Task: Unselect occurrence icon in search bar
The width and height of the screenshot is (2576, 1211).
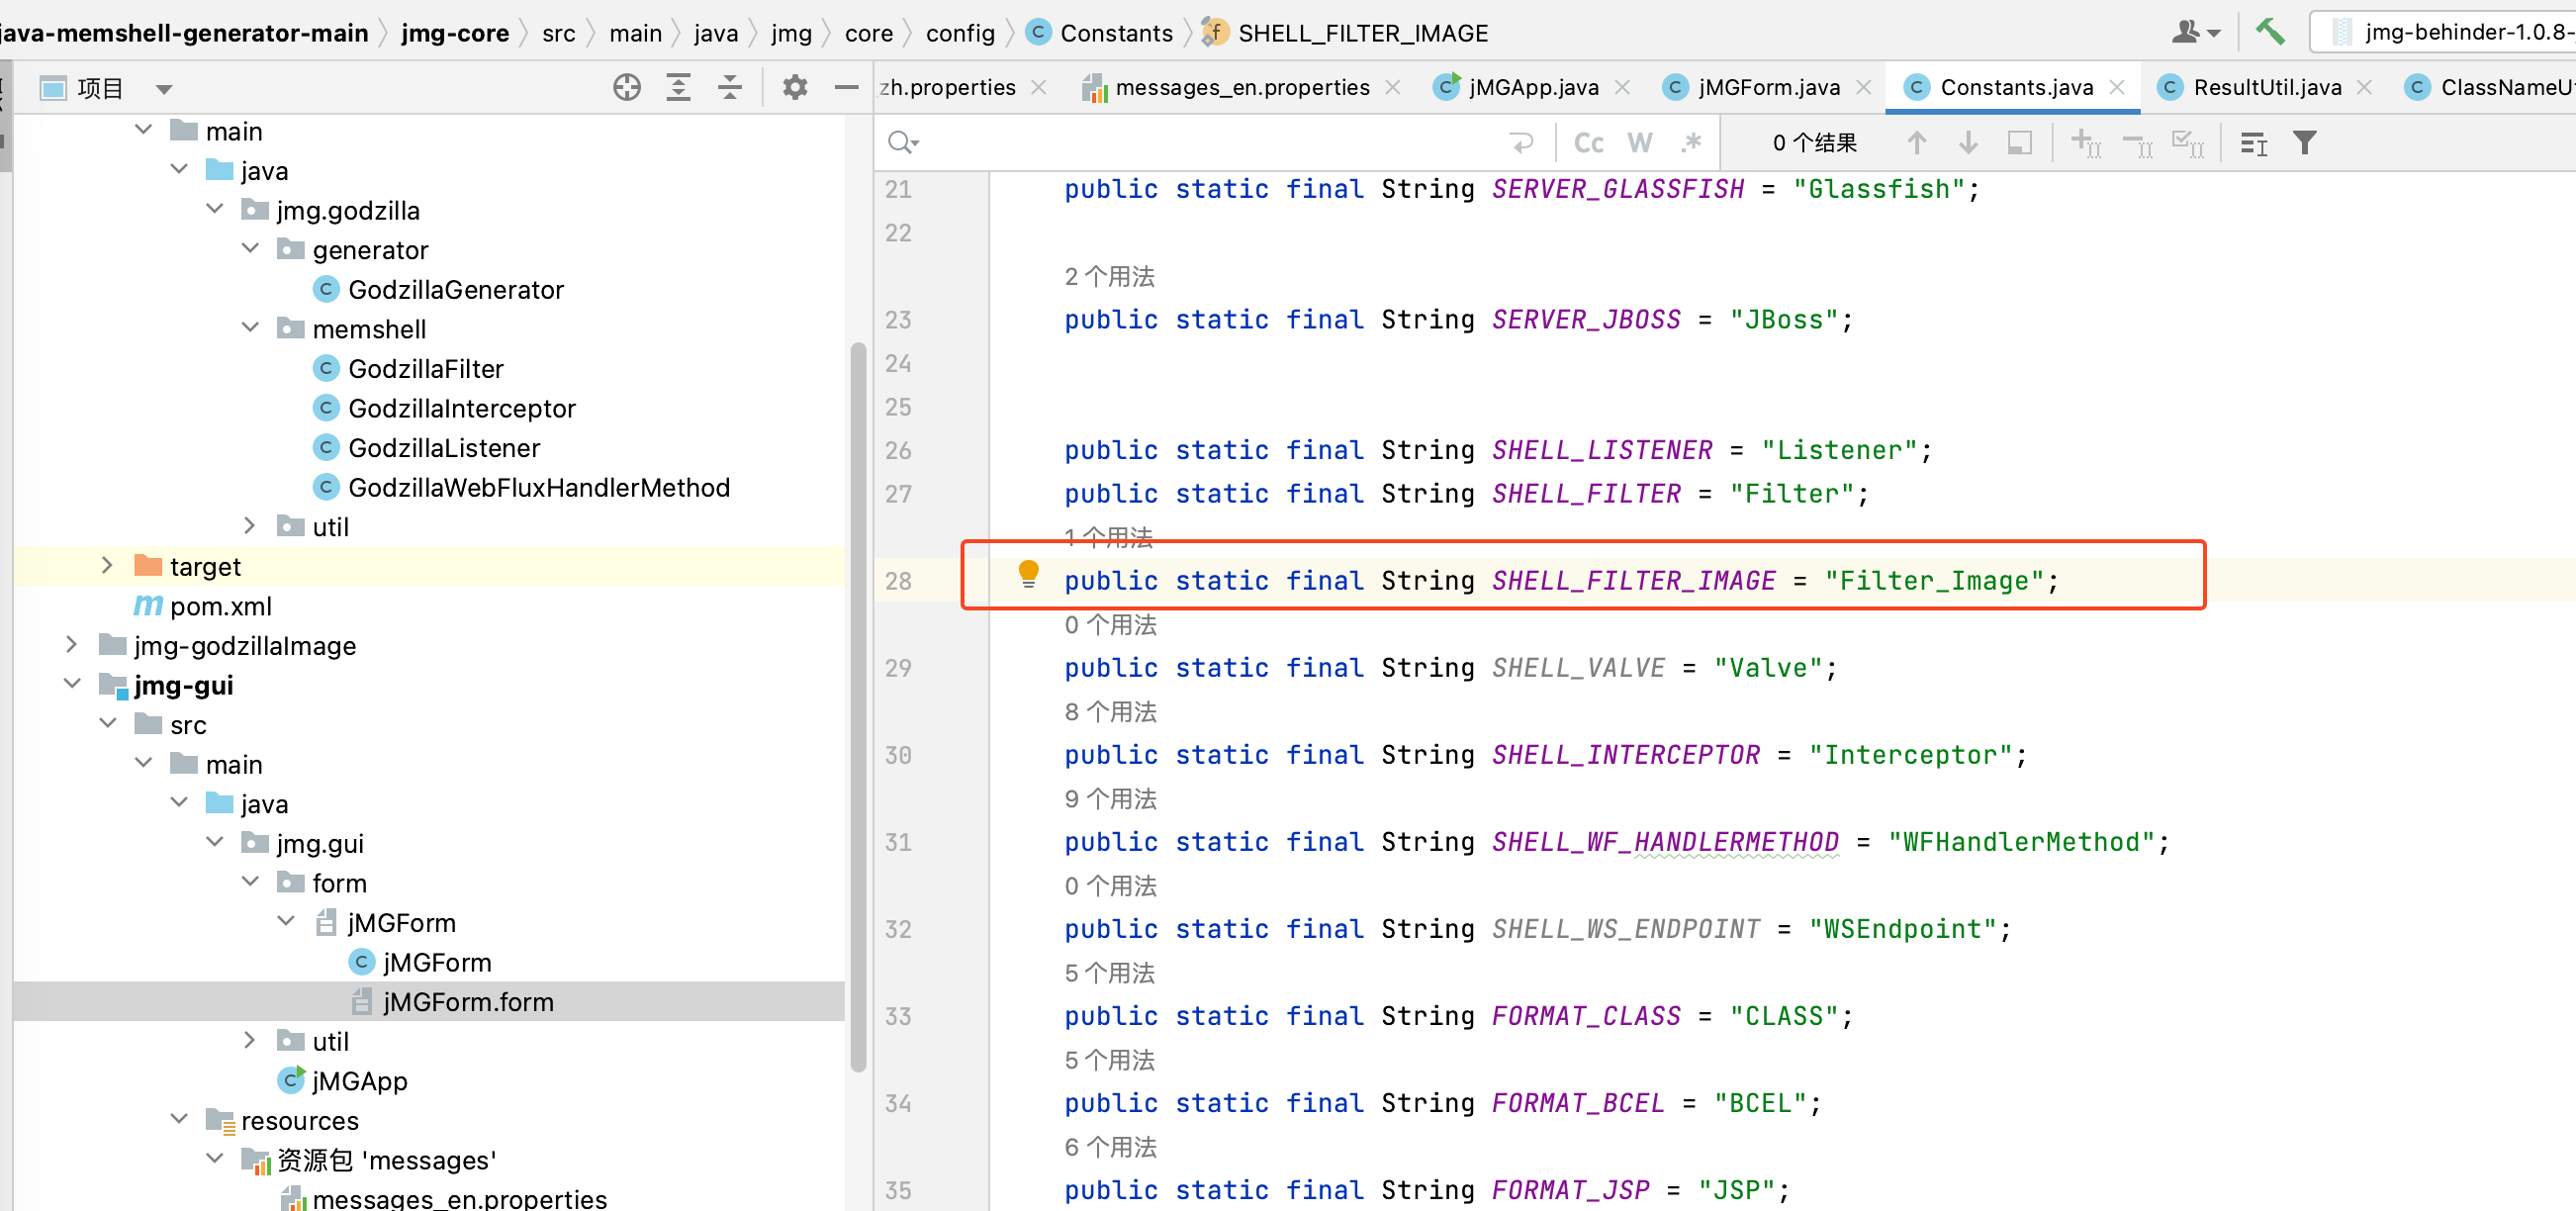Action: [2138, 146]
